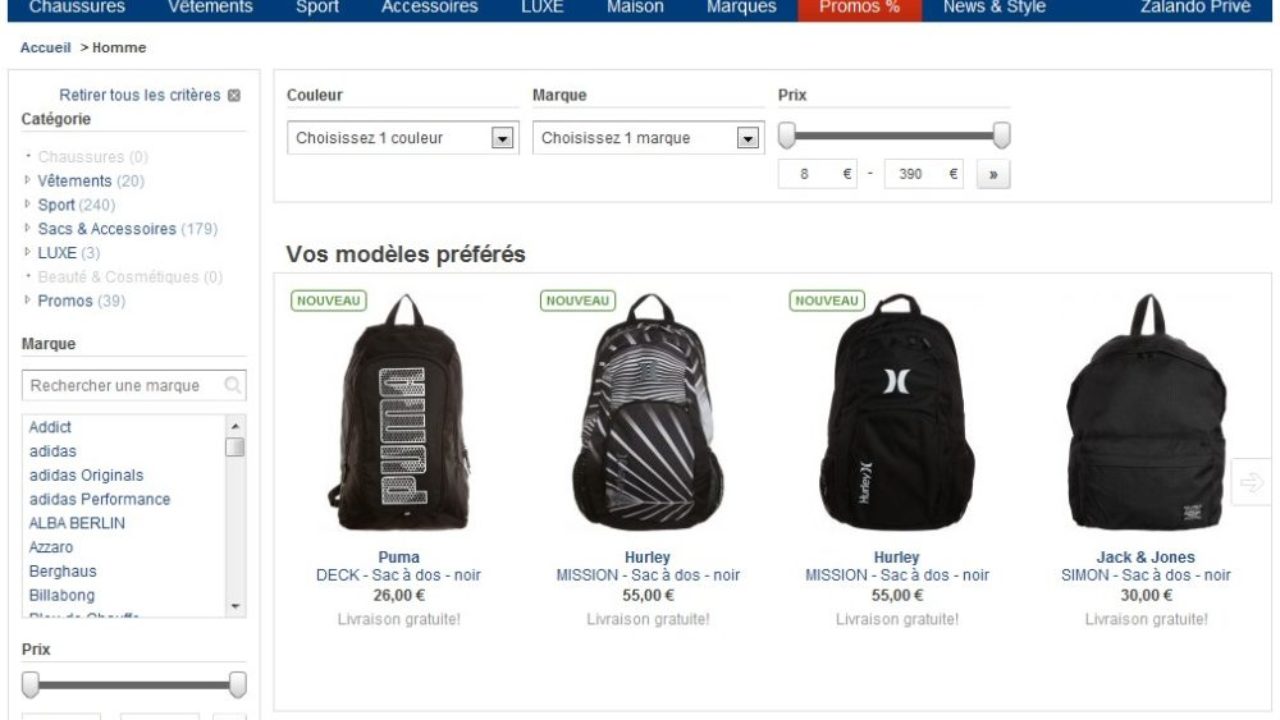
Task: Open the Marque dropdown arrow
Action: (x=748, y=138)
